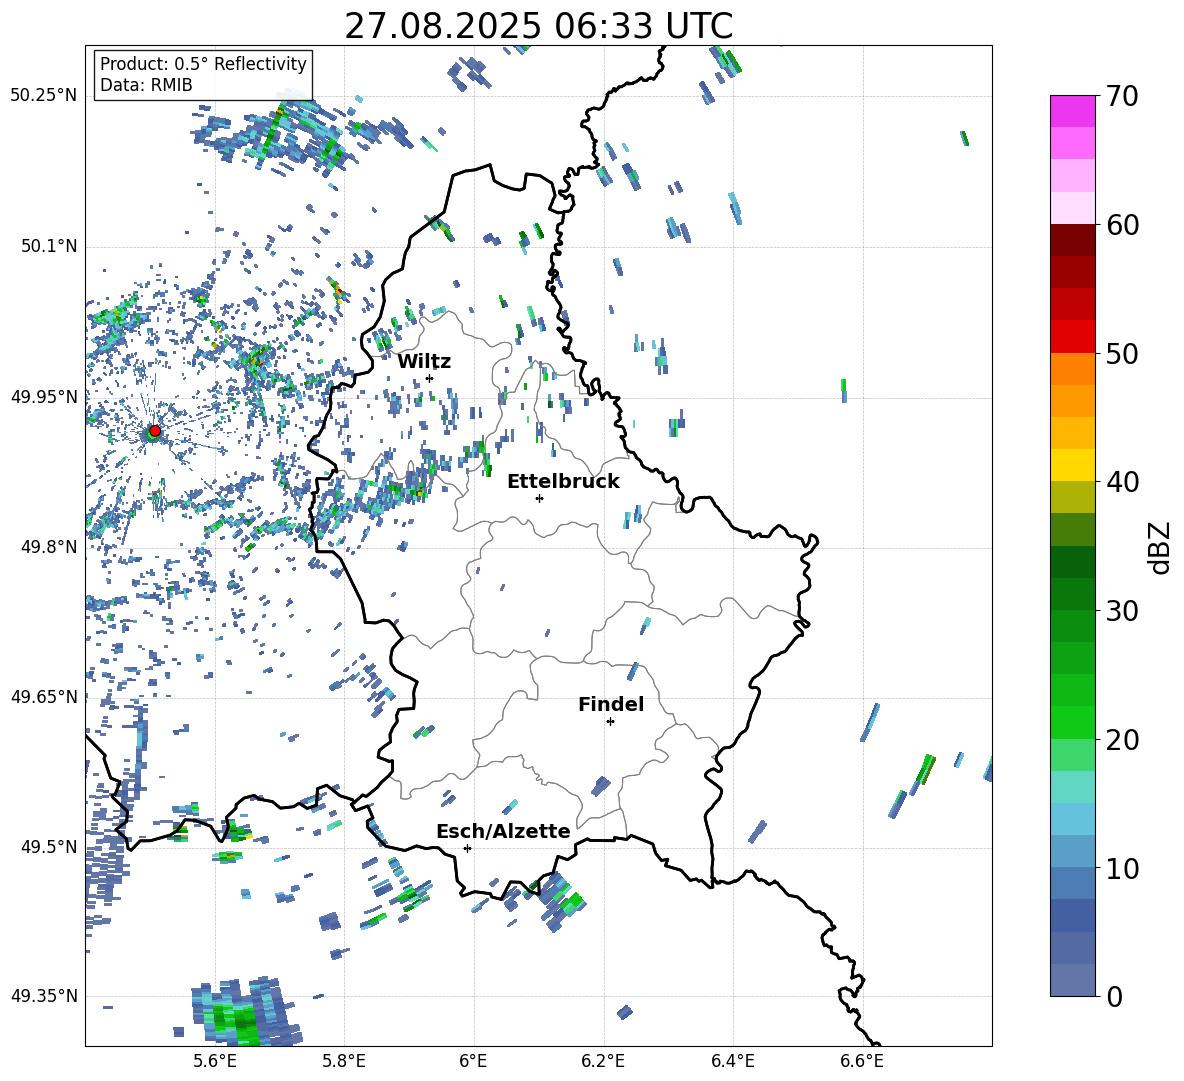
Task: Click the 50.1°N latitude label
Action: (x=48, y=246)
